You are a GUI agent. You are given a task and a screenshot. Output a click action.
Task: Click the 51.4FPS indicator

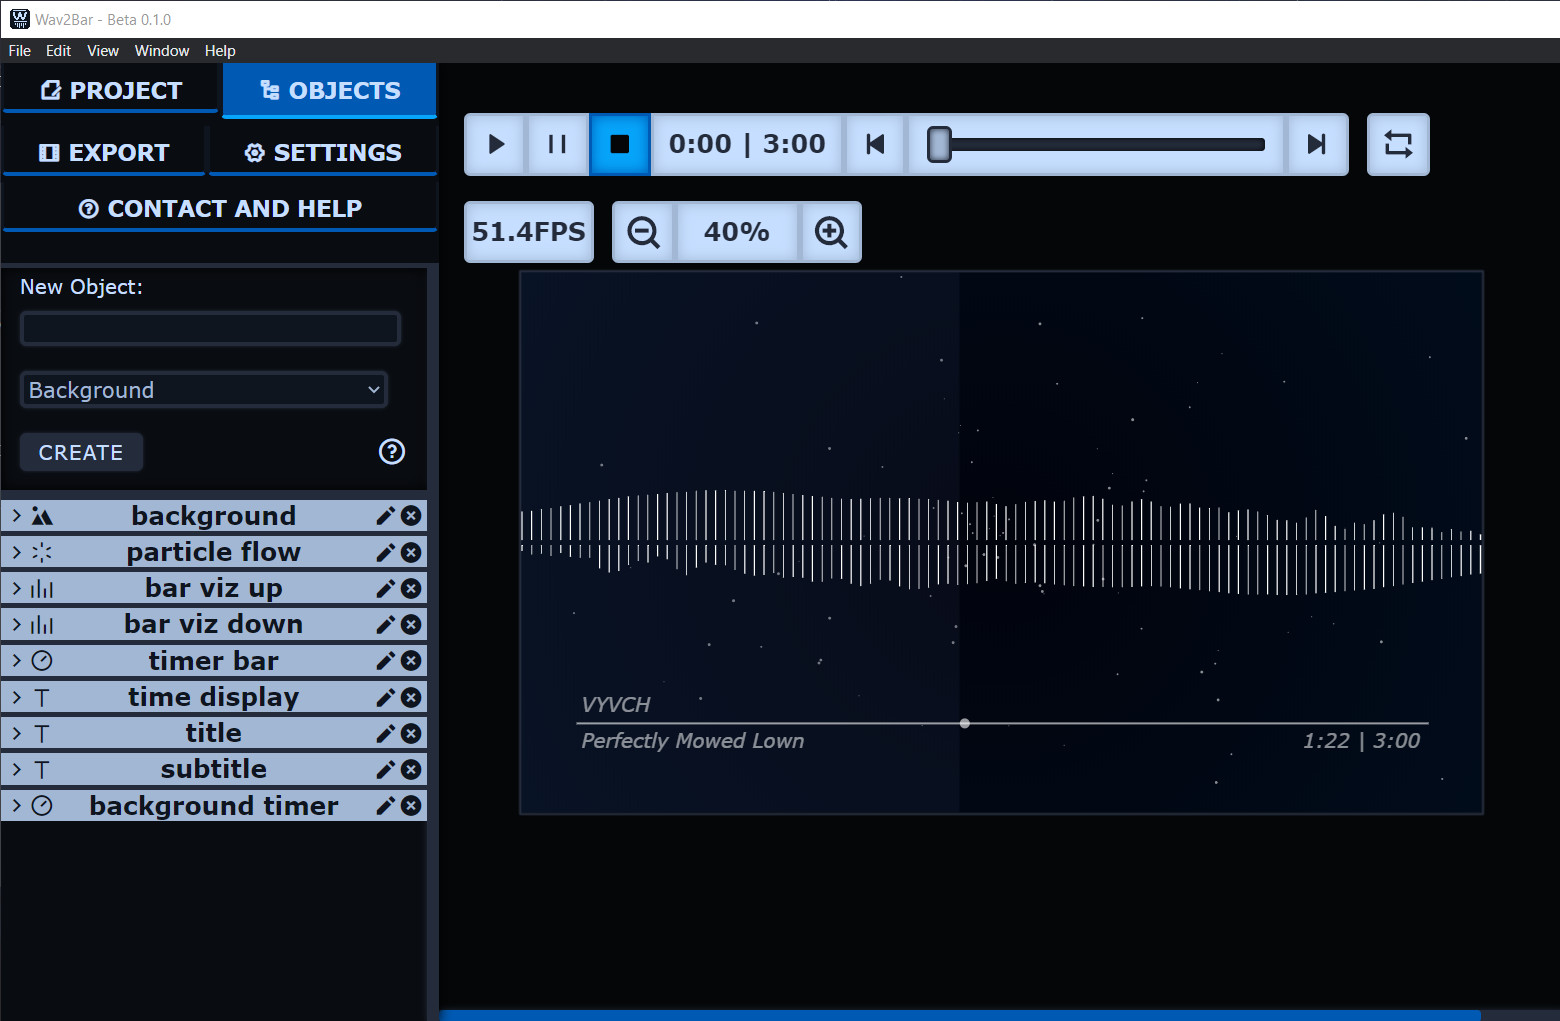click(x=529, y=232)
